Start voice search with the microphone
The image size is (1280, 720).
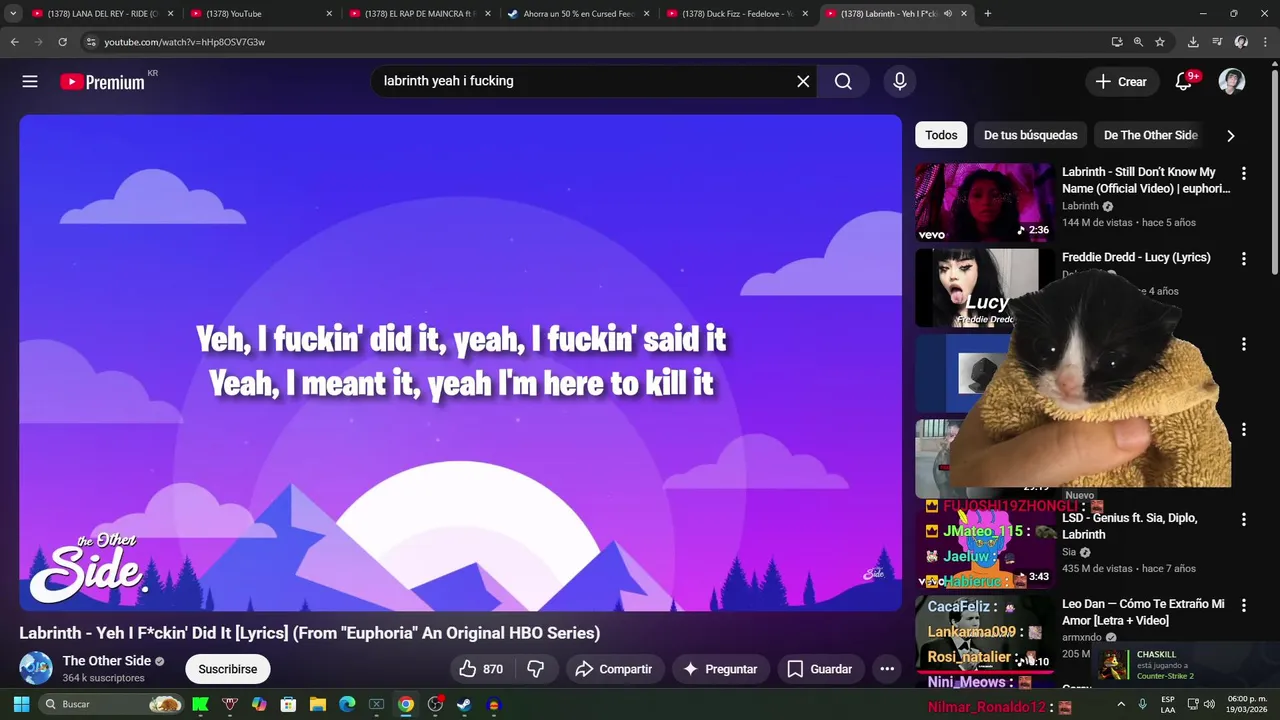click(900, 82)
